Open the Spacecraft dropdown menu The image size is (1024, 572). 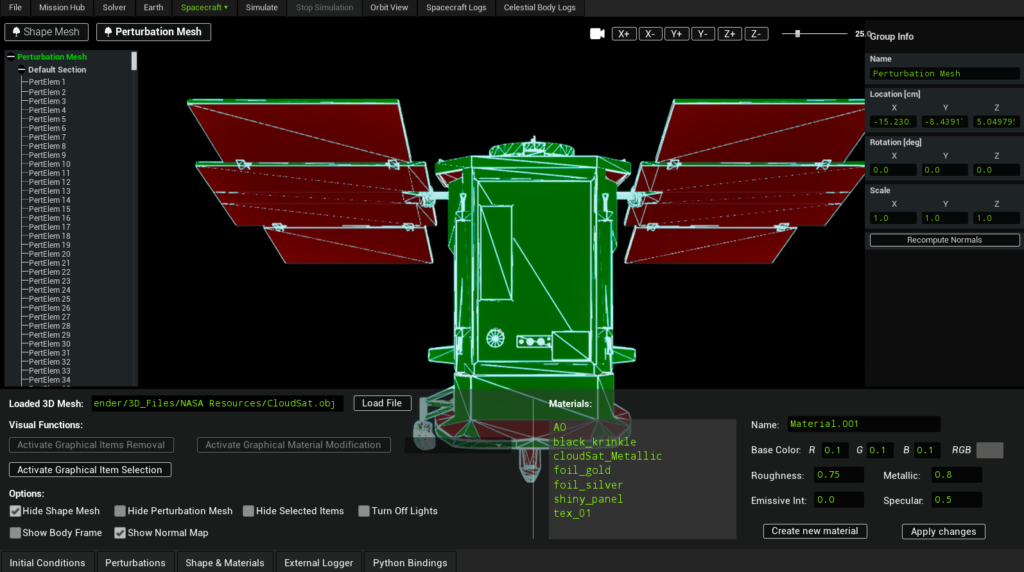[204, 7]
